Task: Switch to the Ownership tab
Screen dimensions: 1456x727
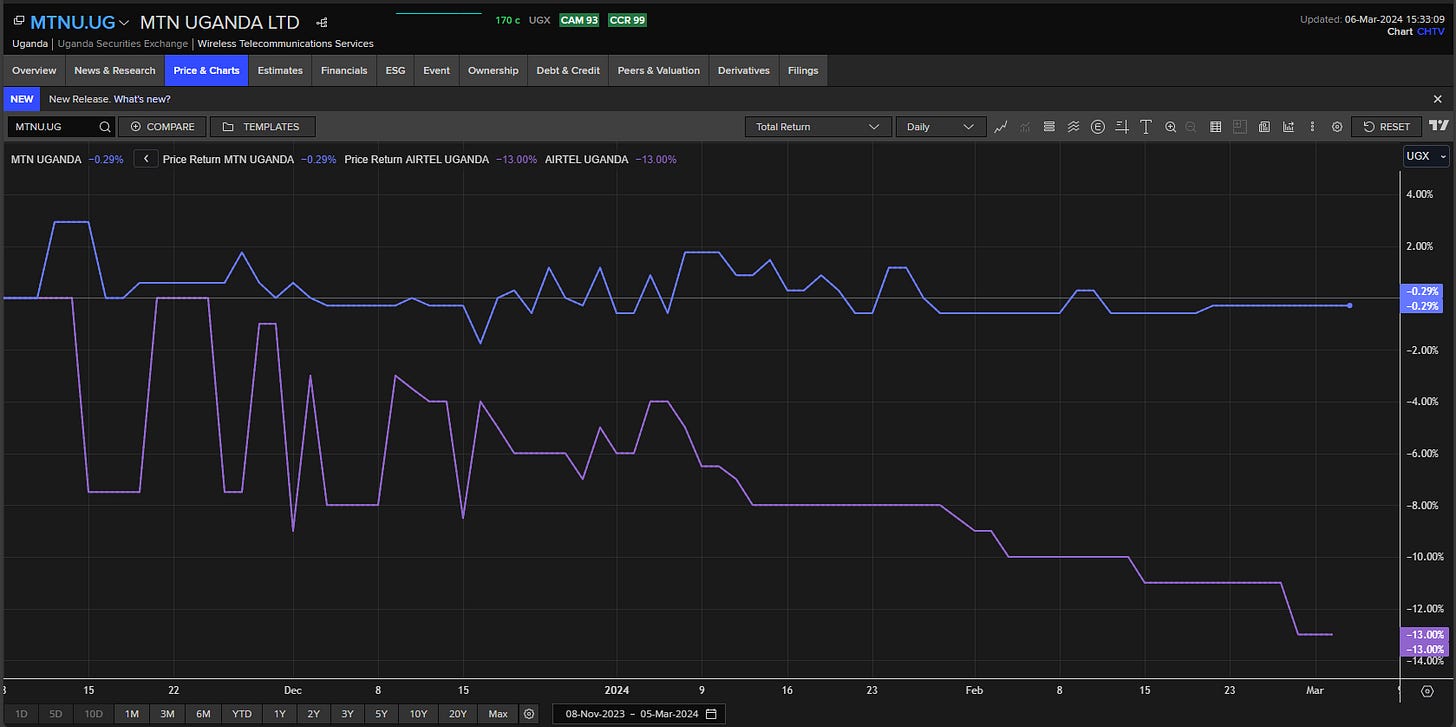Action: pos(493,70)
